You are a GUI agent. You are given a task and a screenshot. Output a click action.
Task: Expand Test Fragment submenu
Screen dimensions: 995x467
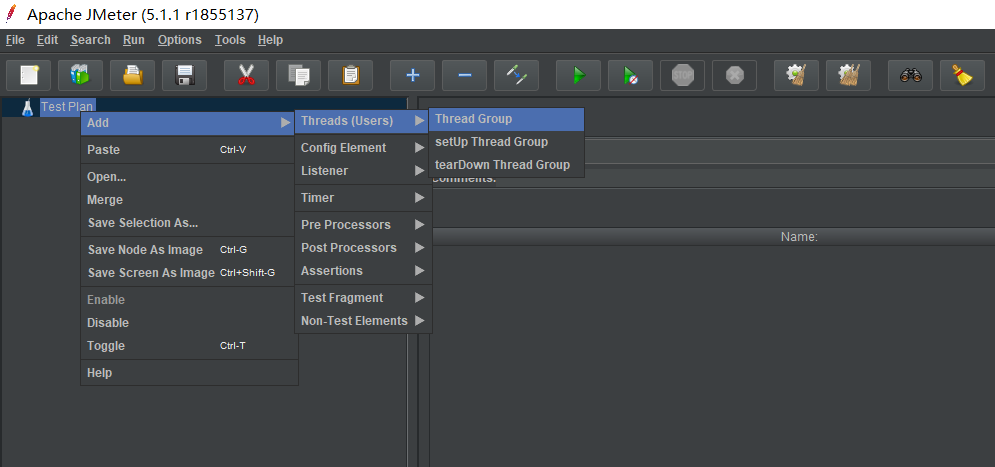pyautogui.click(x=363, y=298)
